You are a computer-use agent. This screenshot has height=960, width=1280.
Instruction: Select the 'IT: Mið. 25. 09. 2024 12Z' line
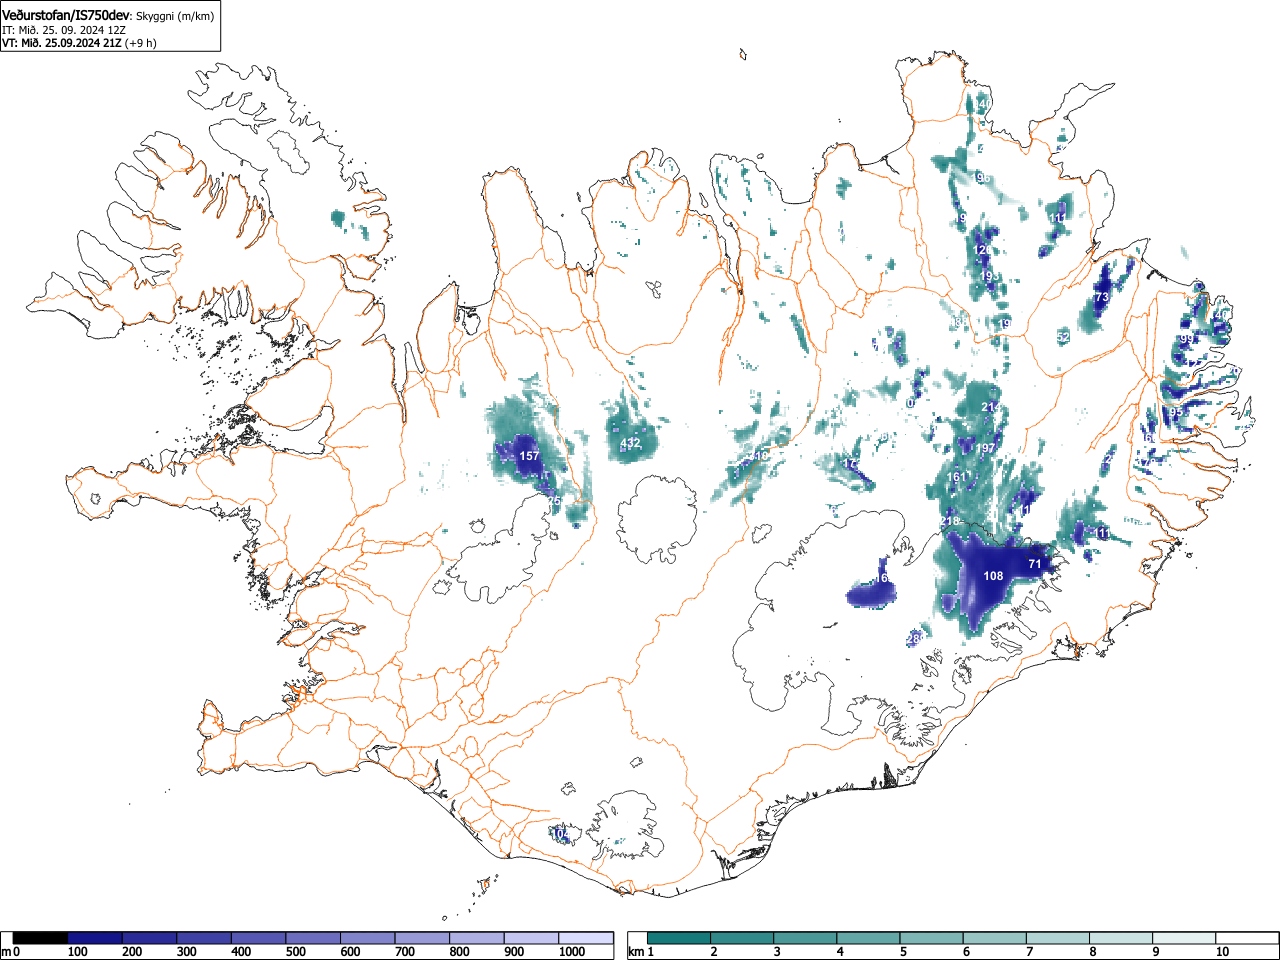[x=64, y=30]
